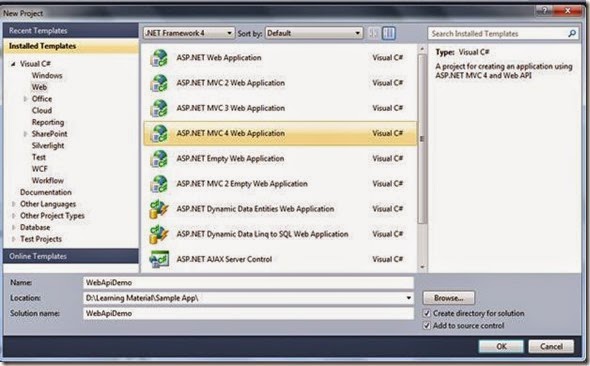Click the template list scroll down arrow
590x366 pixels.
(422, 267)
